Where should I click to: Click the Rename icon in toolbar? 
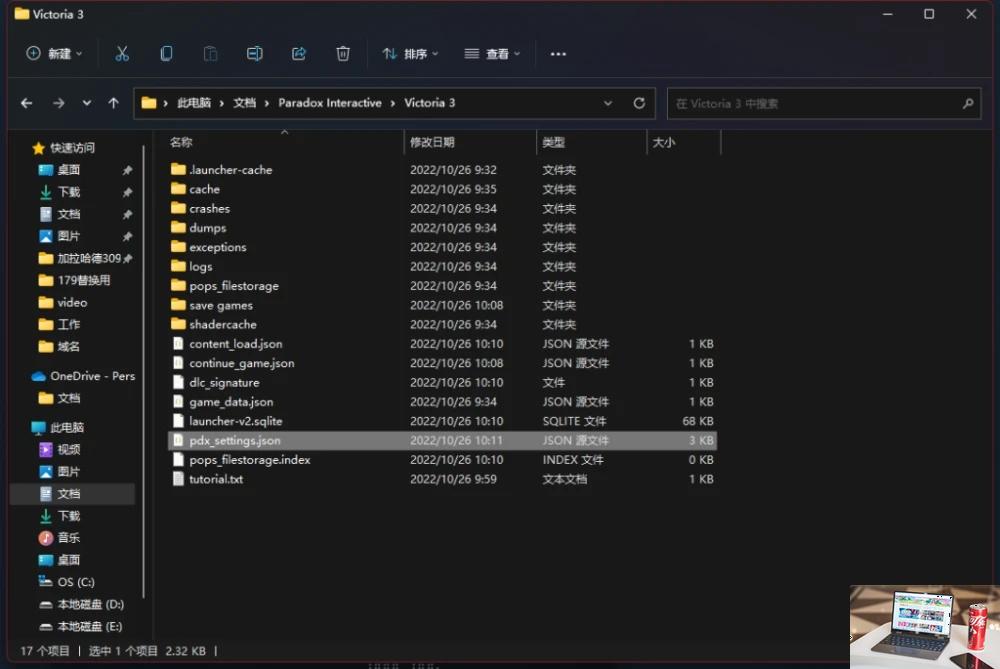click(x=254, y=54)
